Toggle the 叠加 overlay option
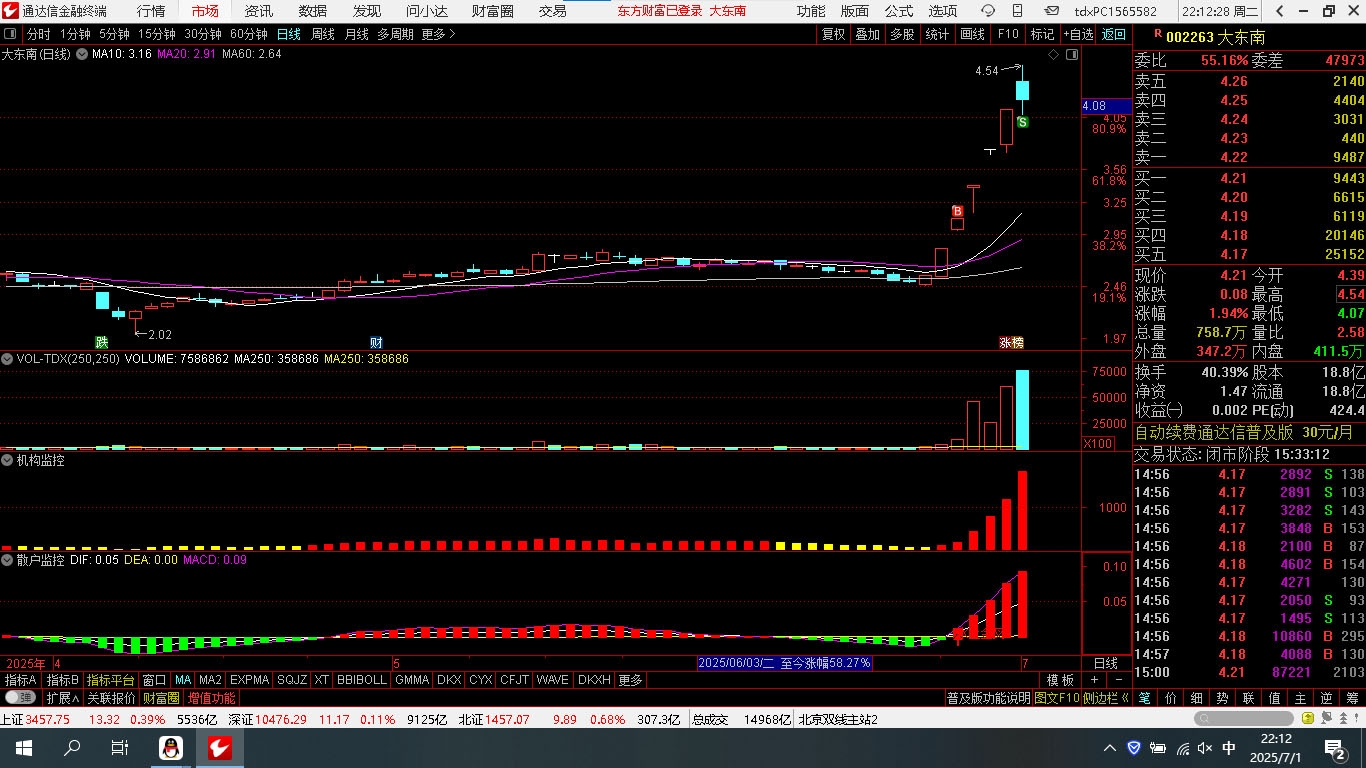This screenshot has height=768, width=1366. (867, 34)
